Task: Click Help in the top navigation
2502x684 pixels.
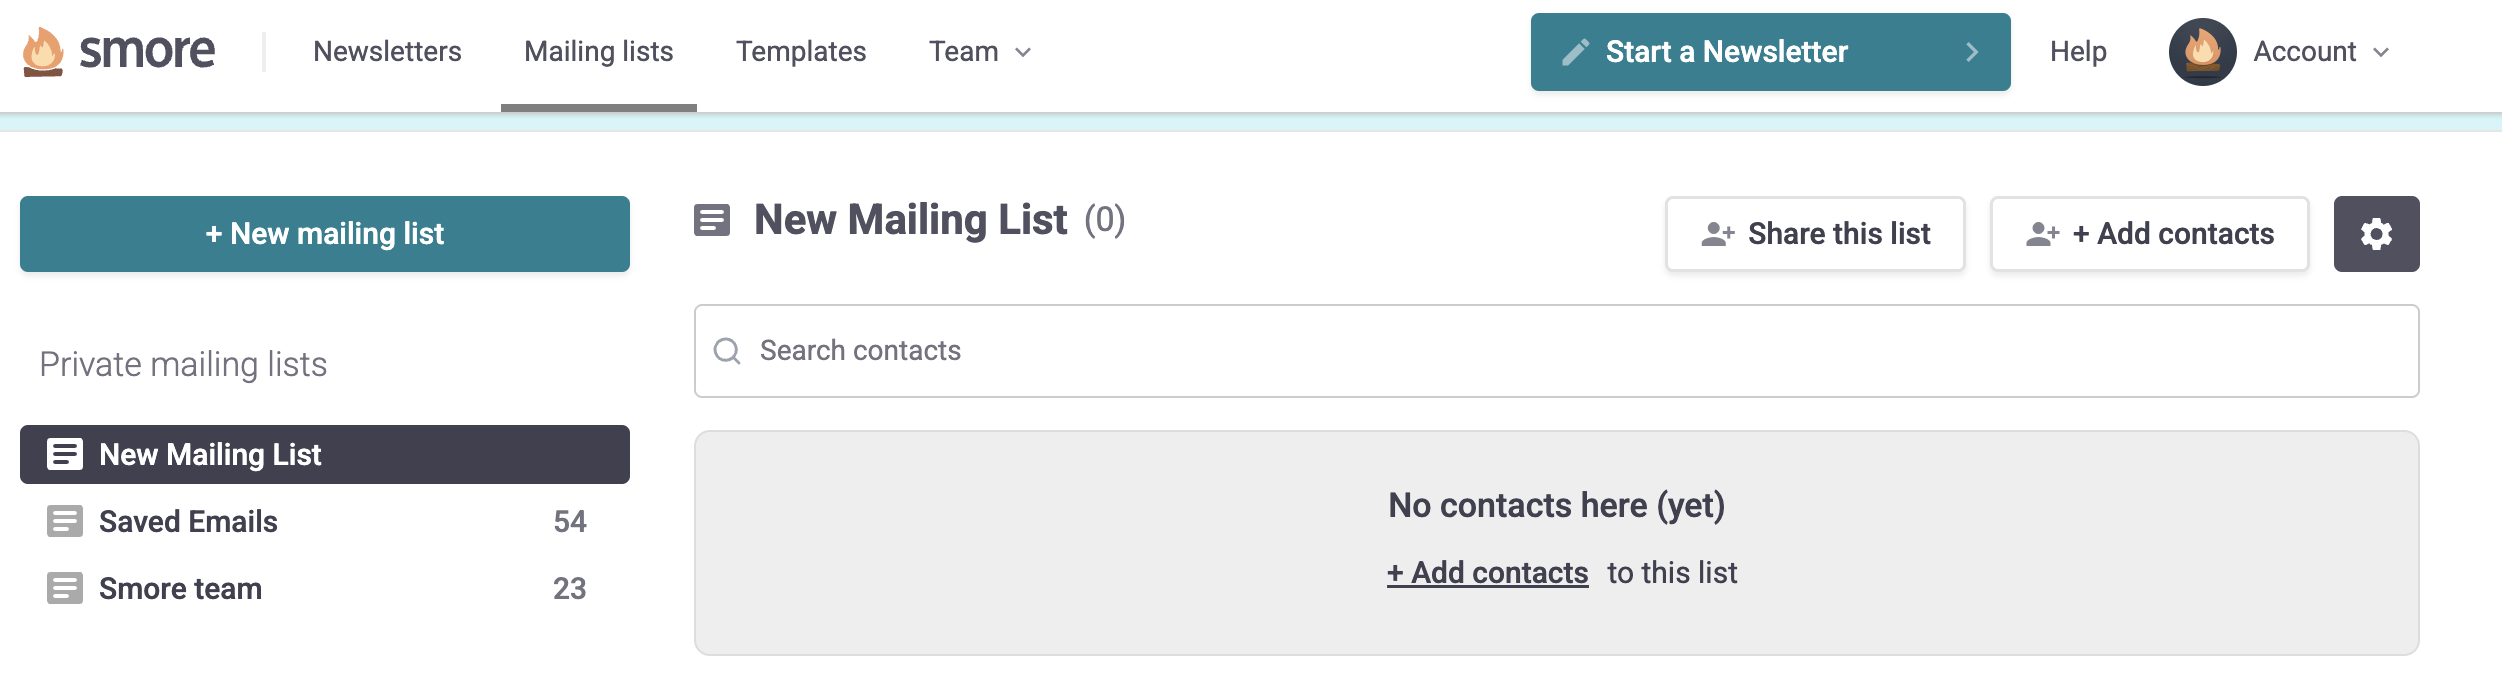Action: pyautogui.click(x=2078, y=51)
